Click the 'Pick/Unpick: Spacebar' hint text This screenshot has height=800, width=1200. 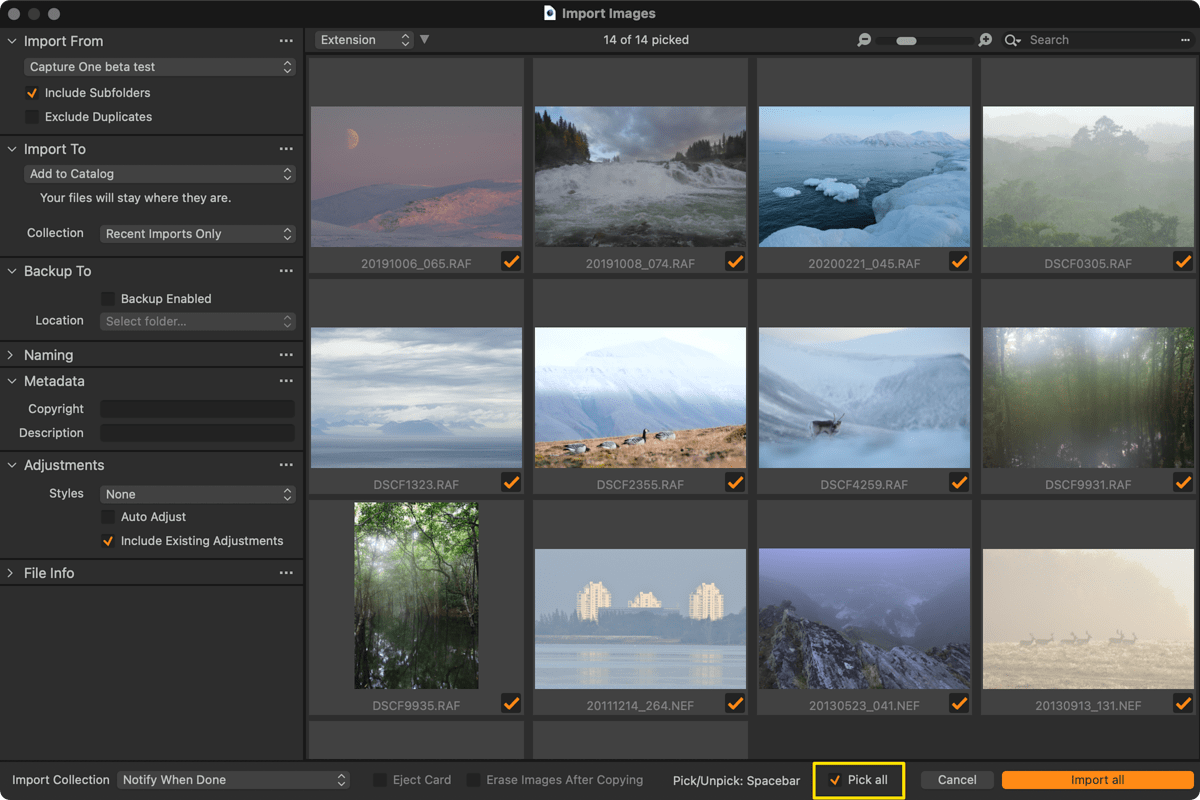(x=737, y=780)
